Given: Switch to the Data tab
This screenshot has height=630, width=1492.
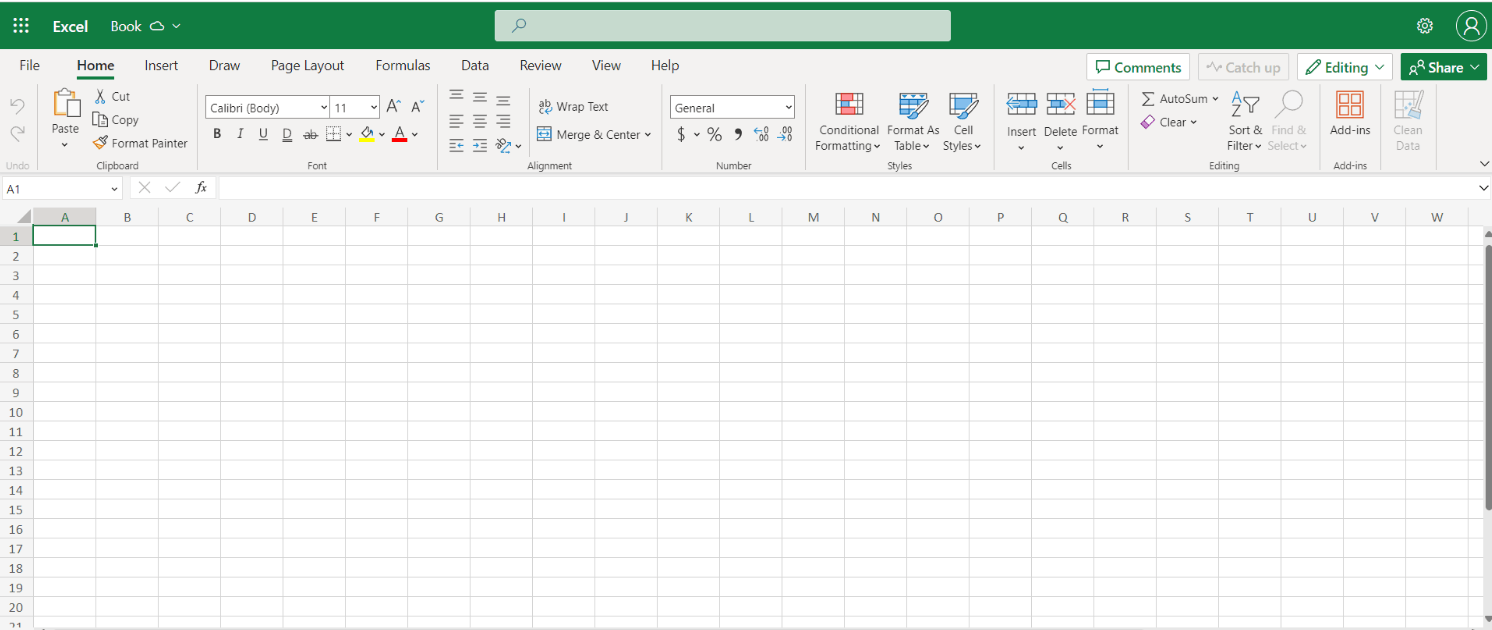Looking at the screenshot, I should pos(475,65).
